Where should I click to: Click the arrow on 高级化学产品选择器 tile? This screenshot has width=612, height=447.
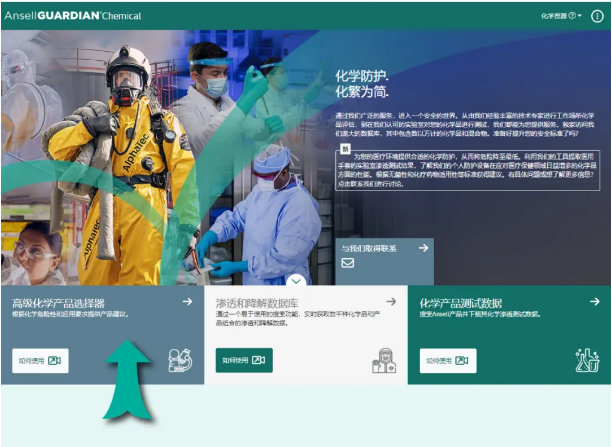(x=187, y=301)
